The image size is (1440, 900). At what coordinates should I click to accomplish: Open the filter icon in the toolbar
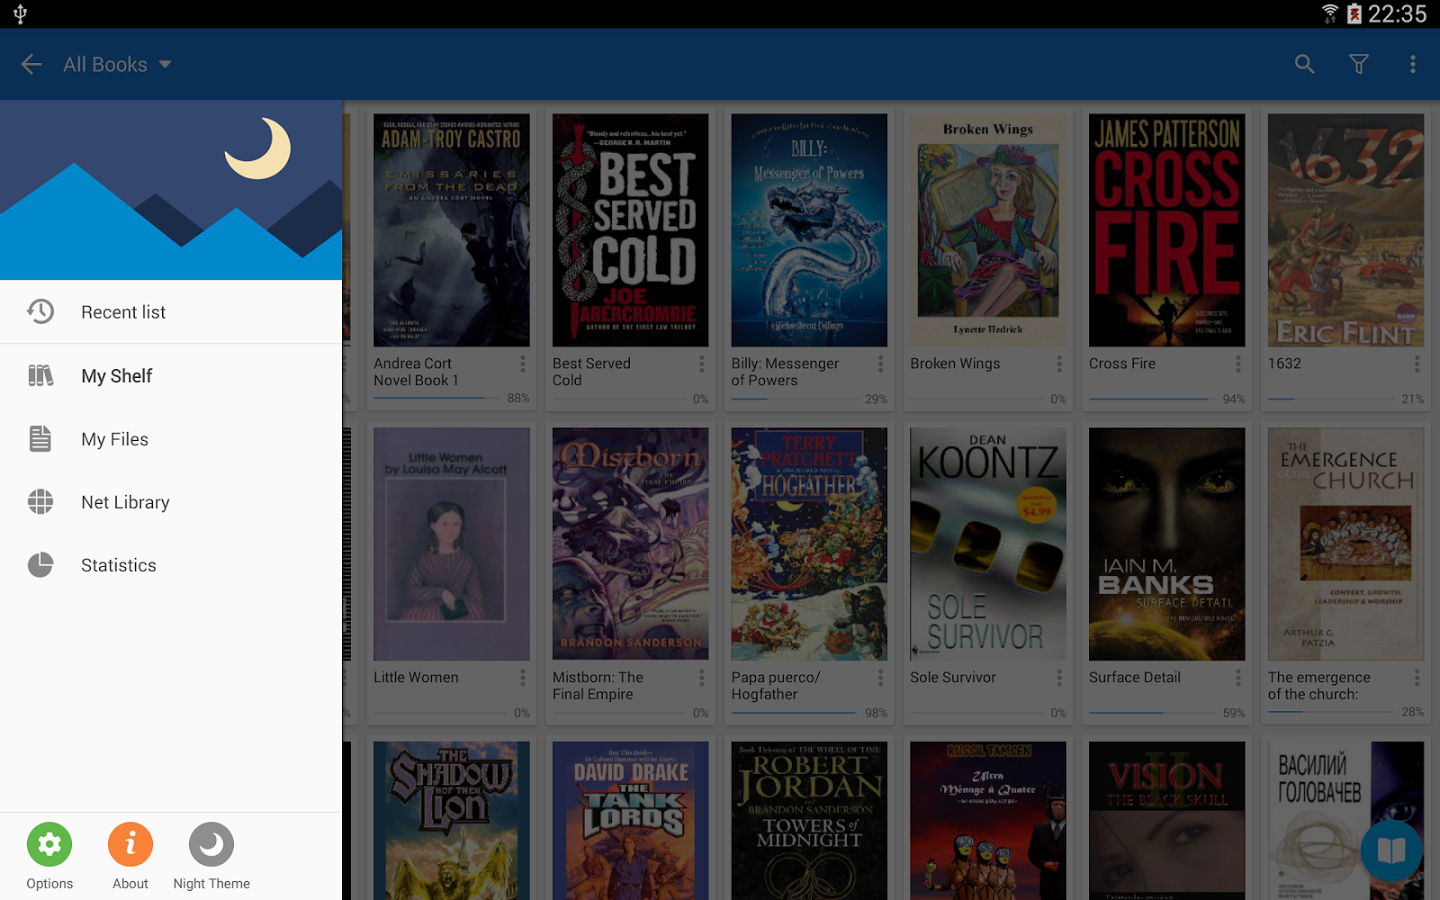coord(1358,63)
